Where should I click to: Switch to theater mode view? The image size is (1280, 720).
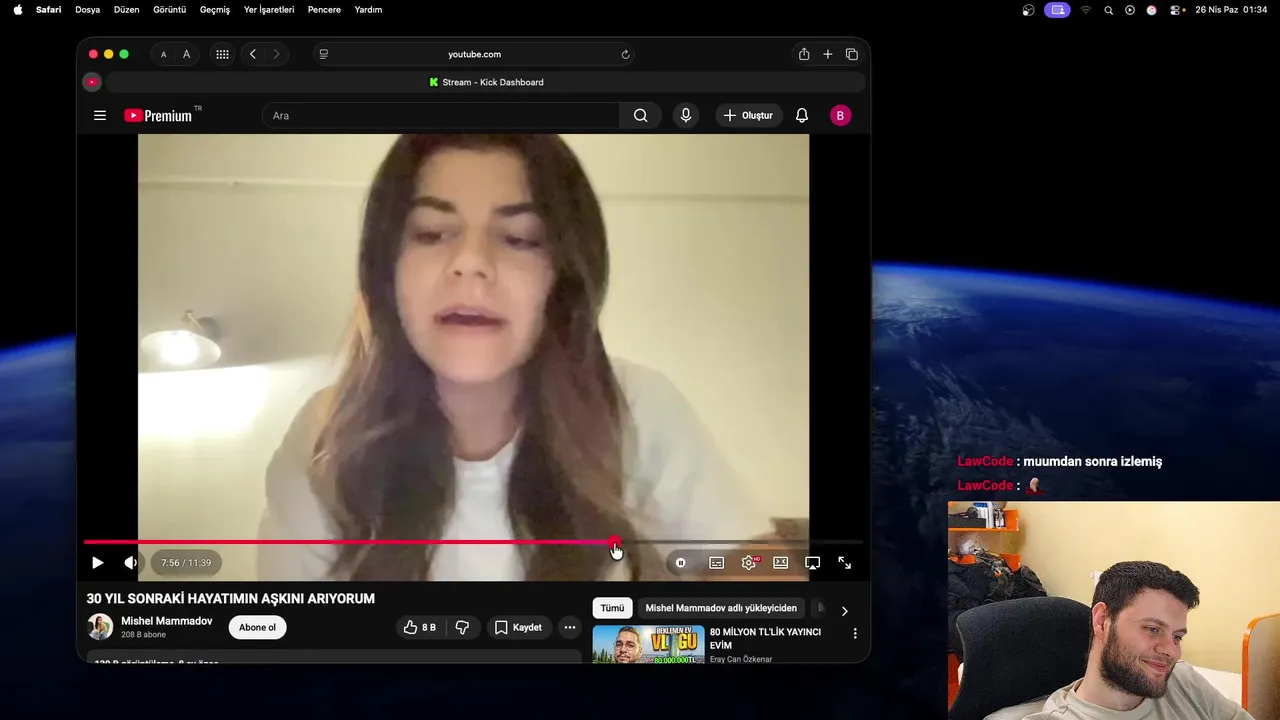pos(780,563)
